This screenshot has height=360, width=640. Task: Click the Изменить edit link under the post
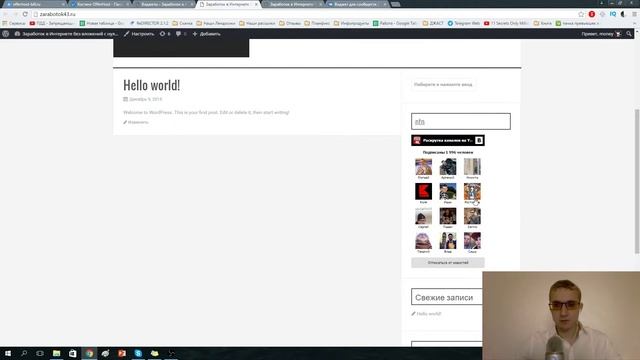tap(138, 122)
